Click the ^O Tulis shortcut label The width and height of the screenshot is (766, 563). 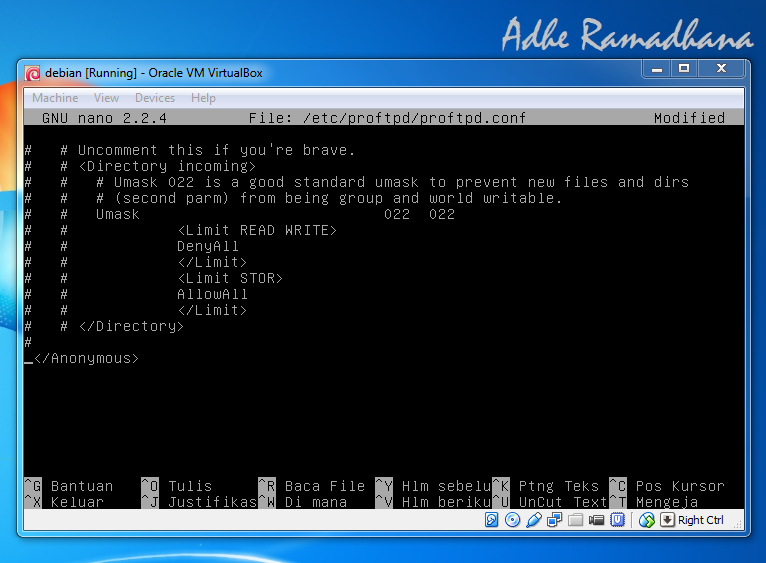click(177, 486)
